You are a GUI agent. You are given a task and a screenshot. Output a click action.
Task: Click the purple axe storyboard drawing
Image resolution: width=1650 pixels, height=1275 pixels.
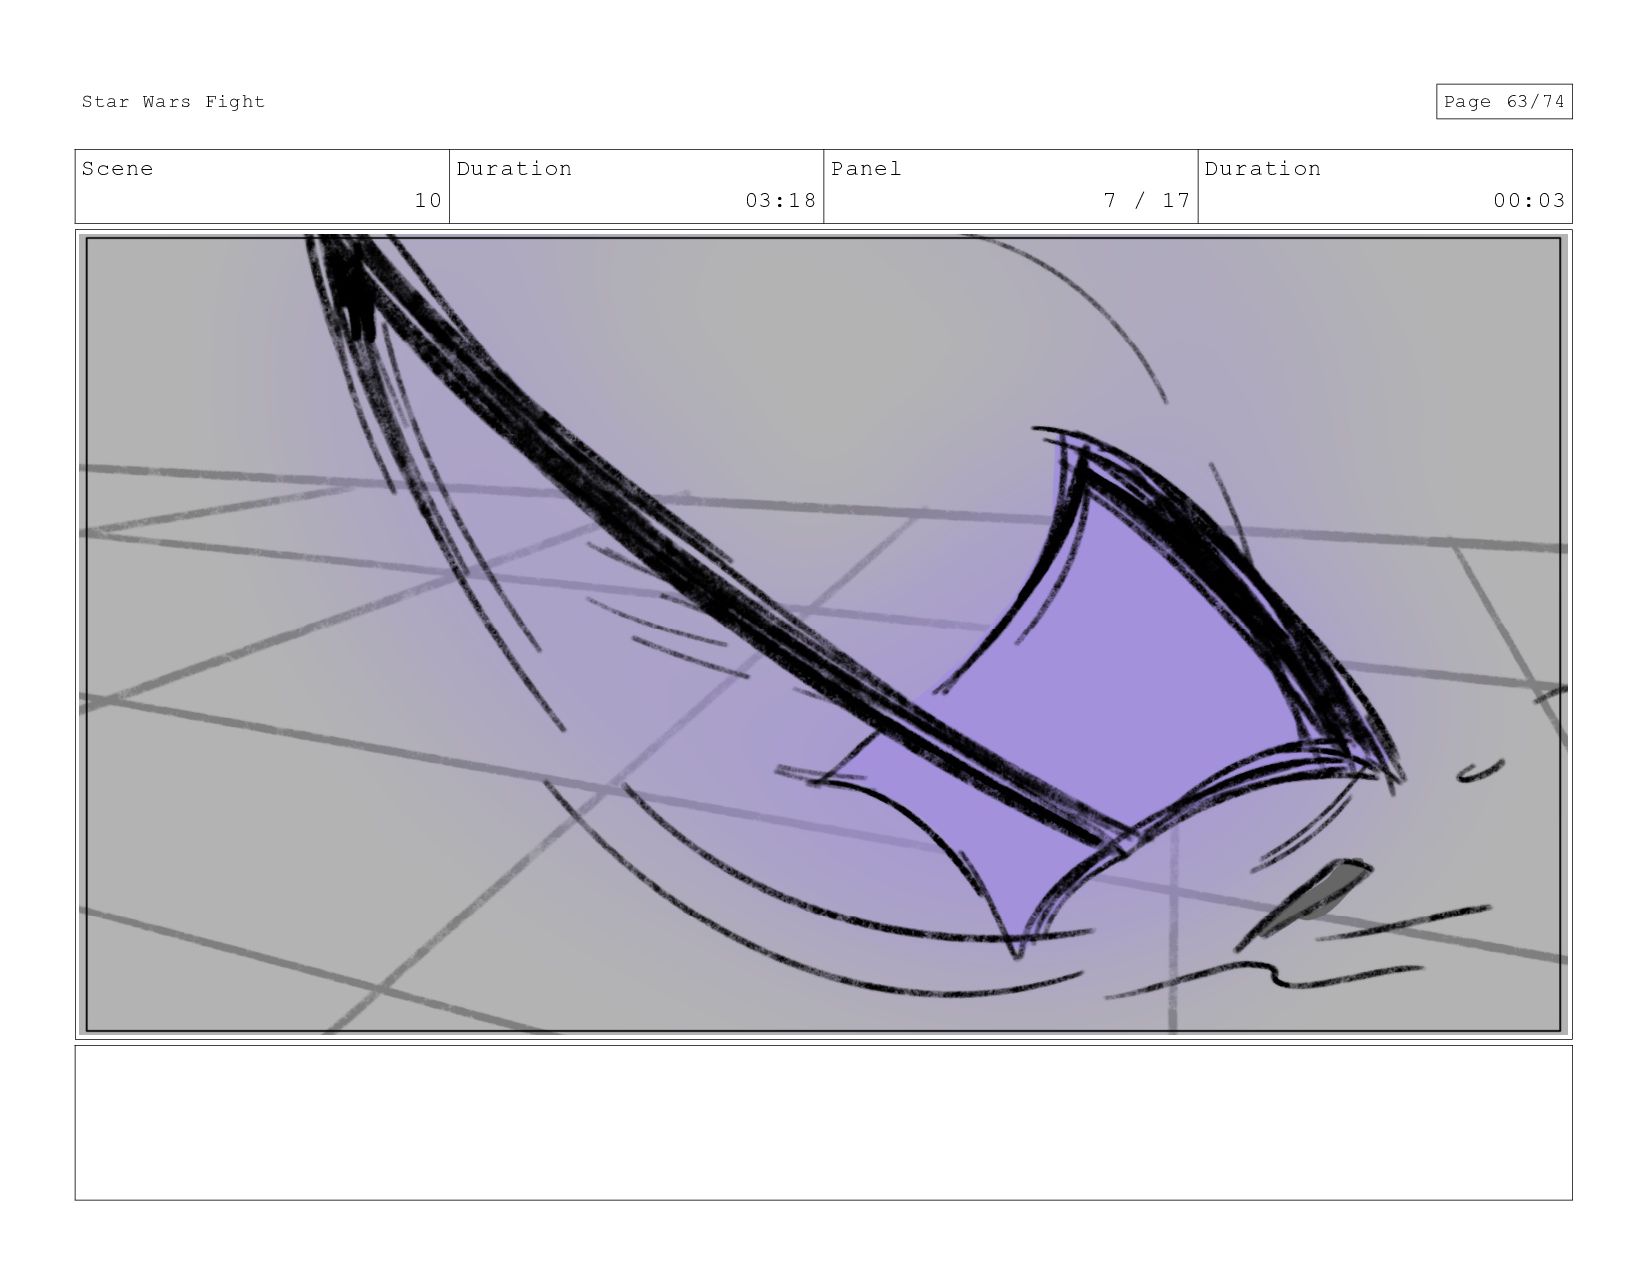[x=823, y=634]
